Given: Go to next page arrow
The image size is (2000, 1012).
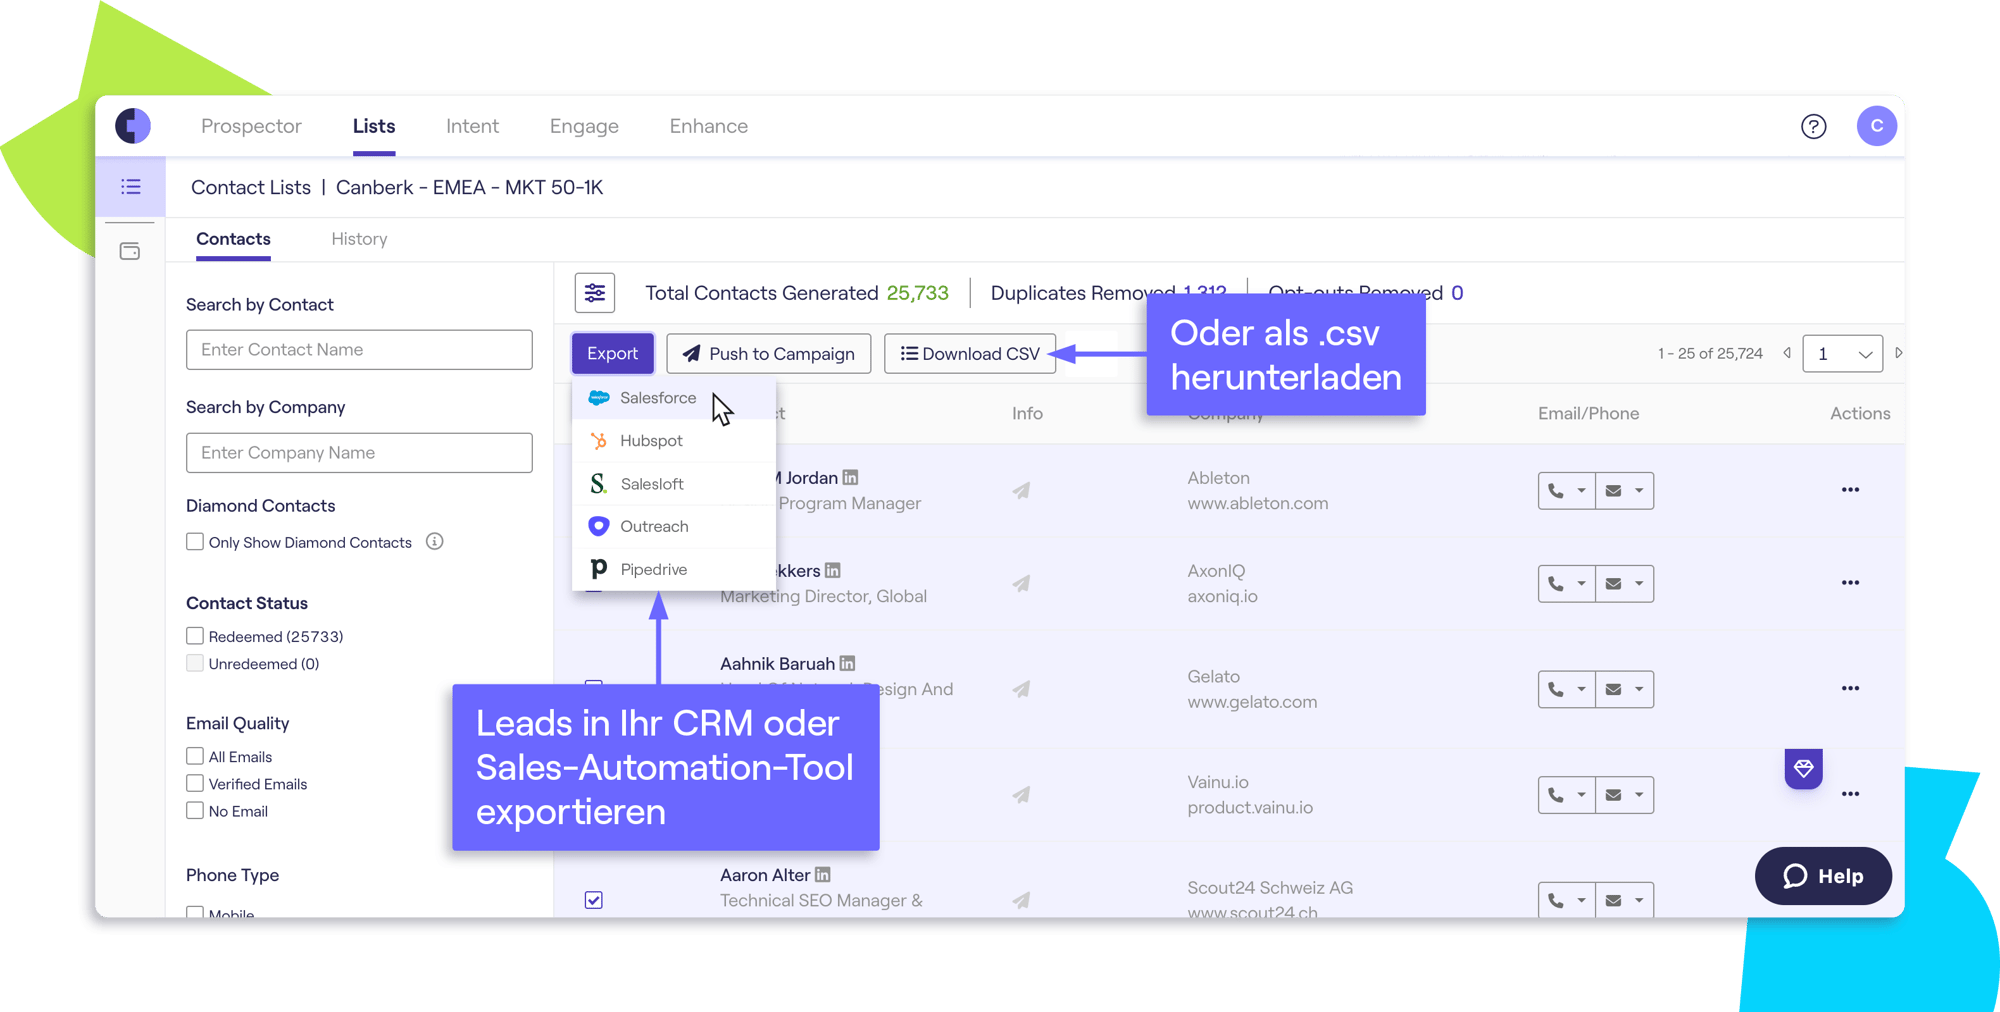Looking at the screenshot, I should coord(1898,353).
